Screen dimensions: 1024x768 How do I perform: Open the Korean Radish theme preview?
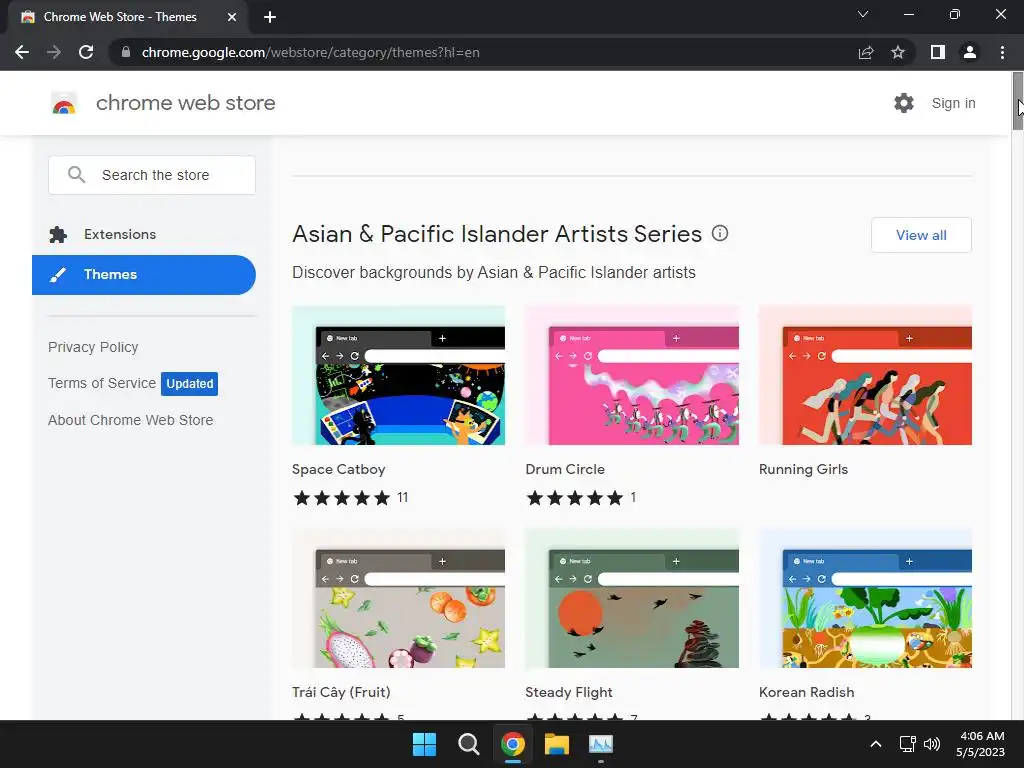point(865,598)
